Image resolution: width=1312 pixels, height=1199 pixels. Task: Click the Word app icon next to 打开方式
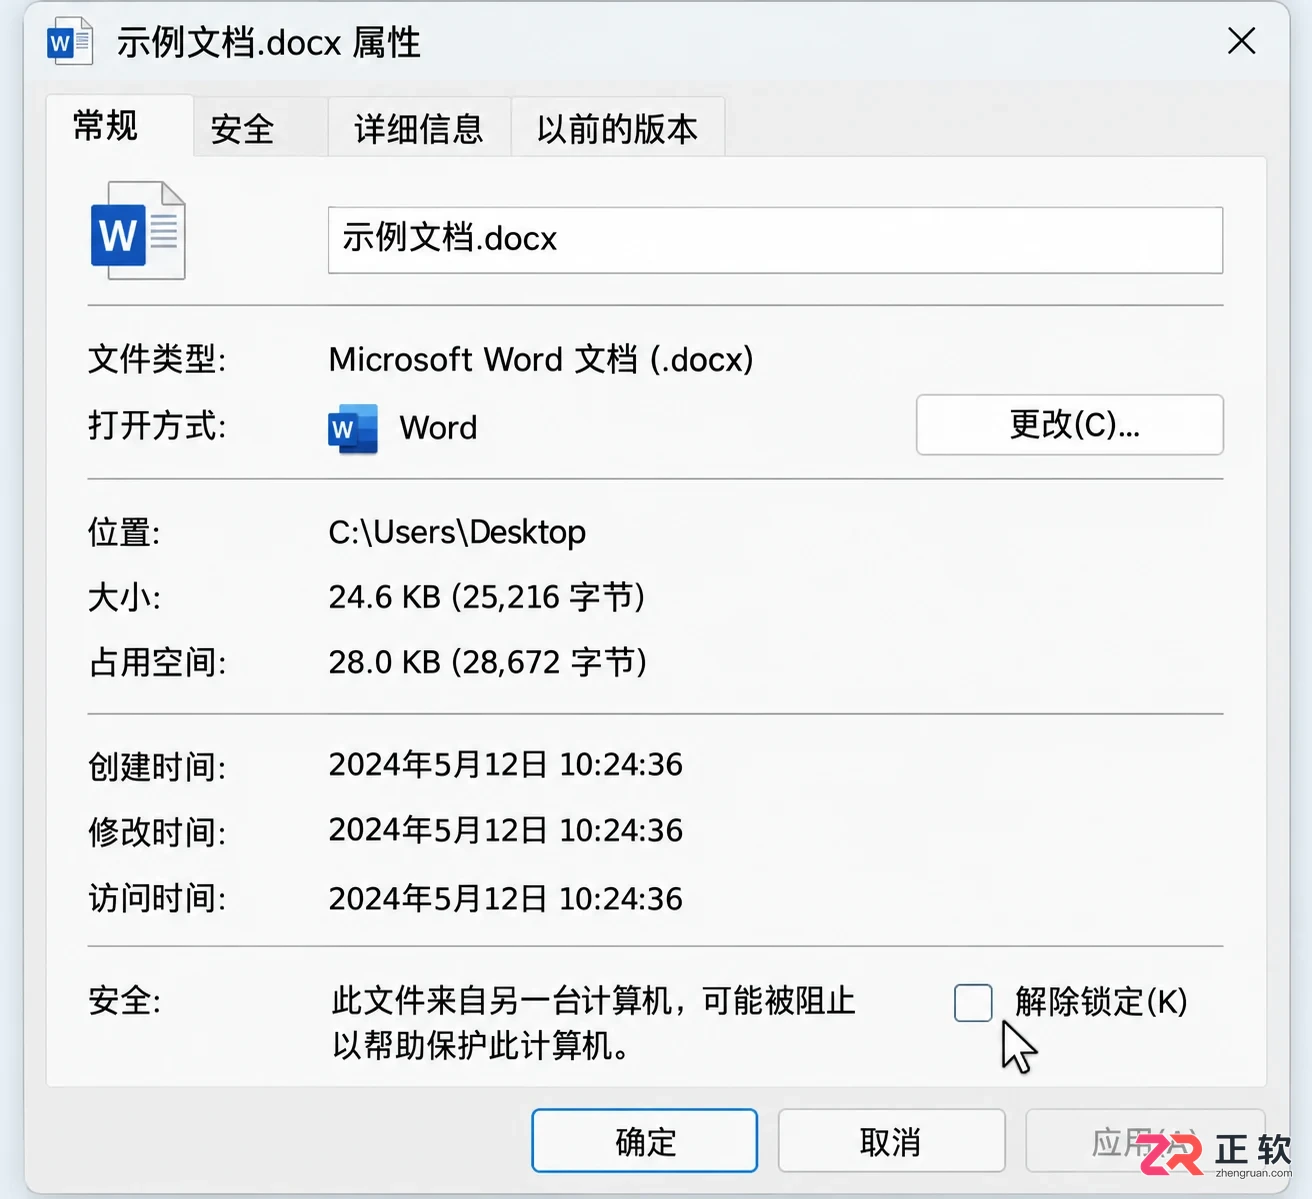pyautogui.click(x=353, y=429)
